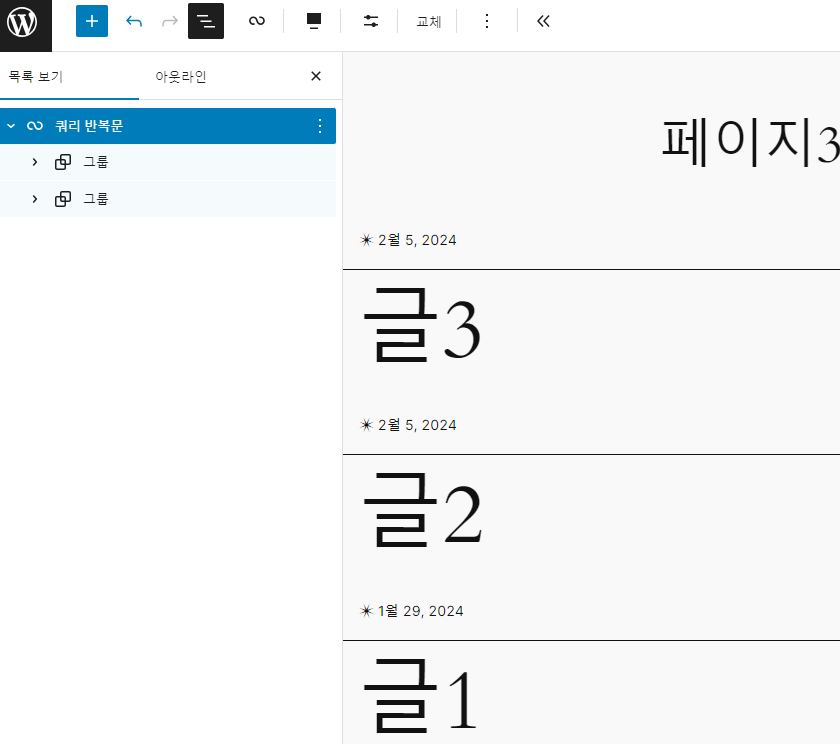The width and height of the screenshot is (840, 744).
Task: Close the list view panel
Action: pos(316,76)
